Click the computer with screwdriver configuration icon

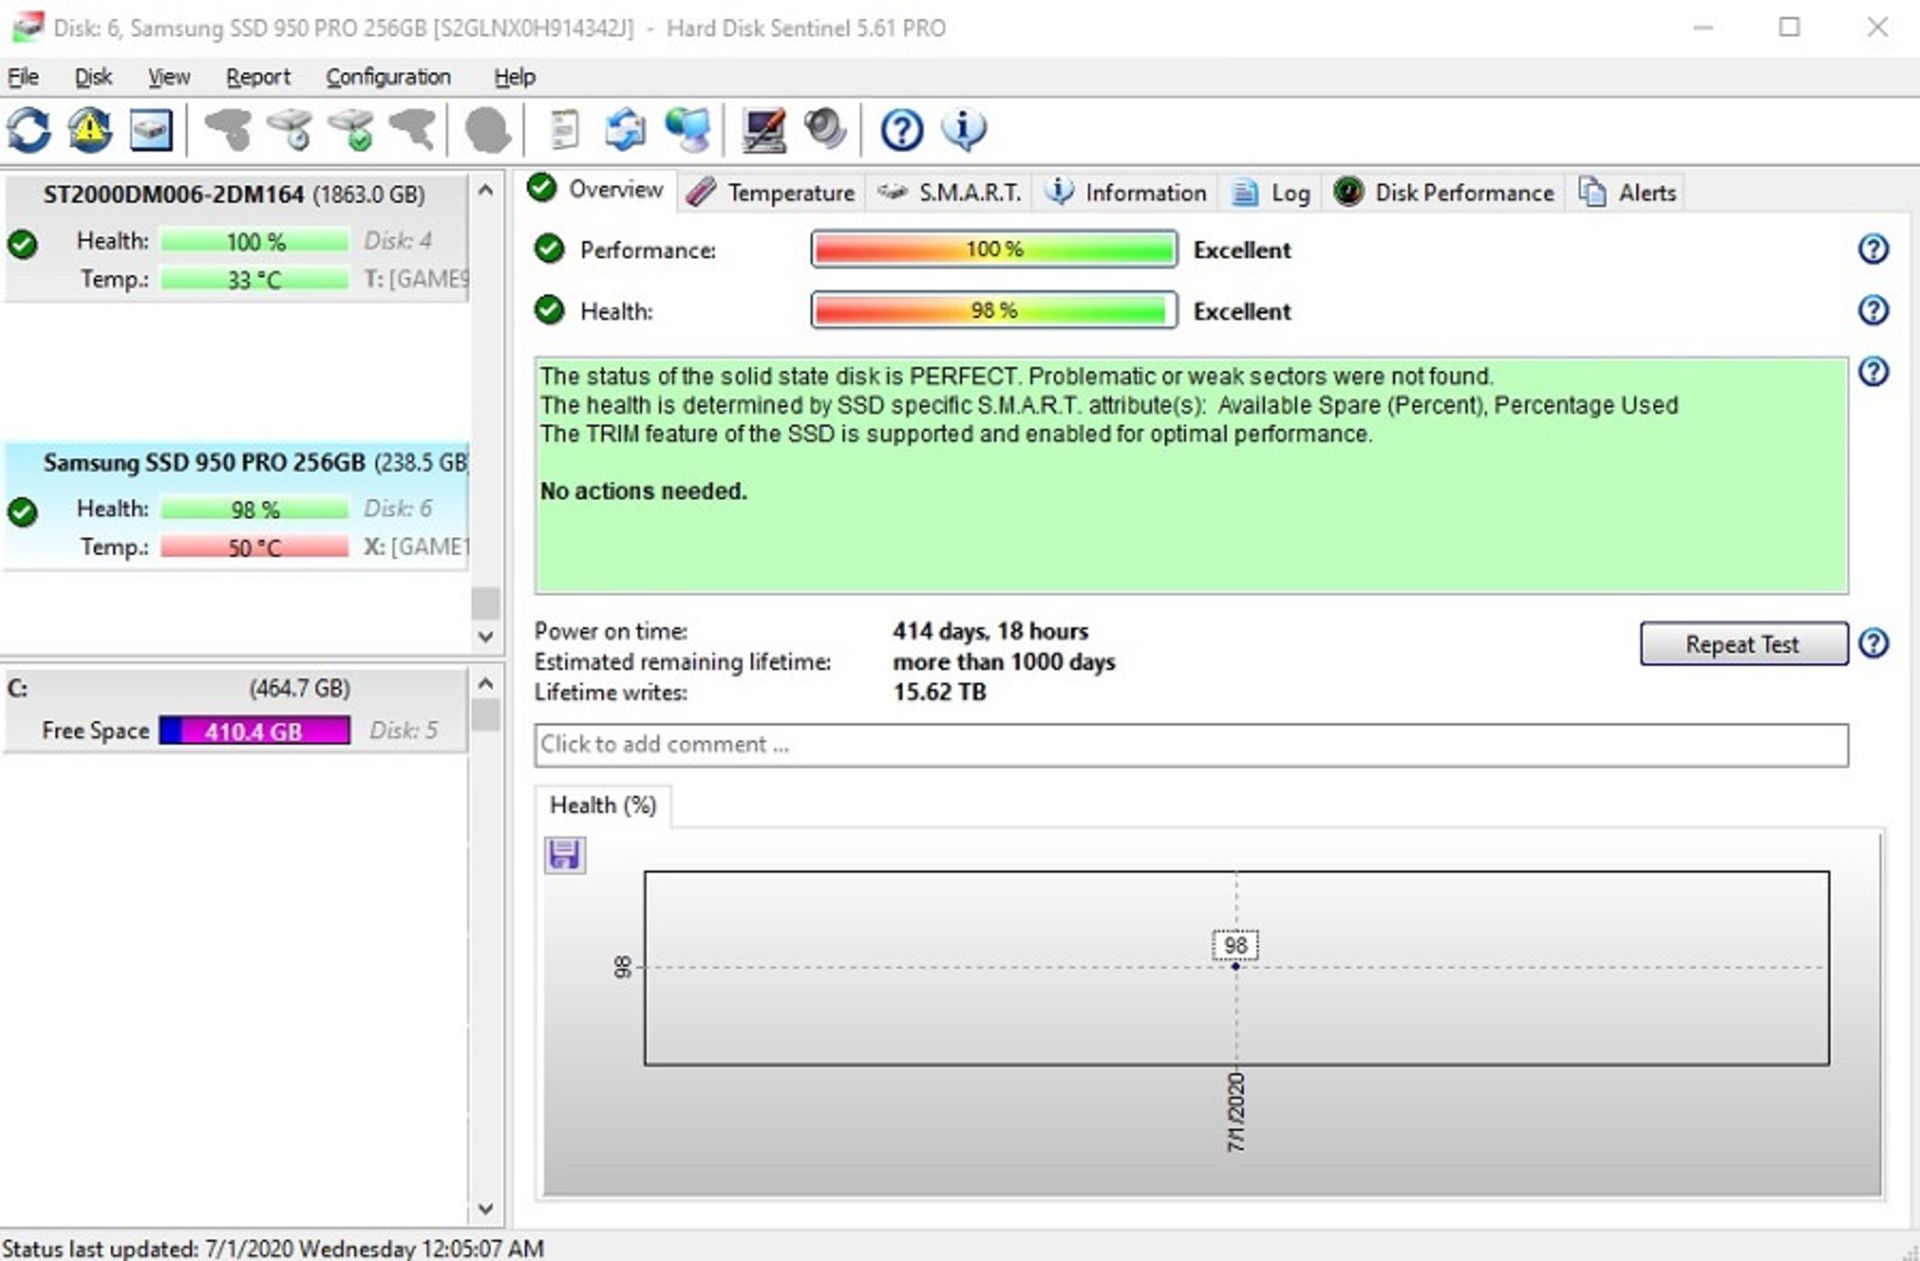(764, 130)
